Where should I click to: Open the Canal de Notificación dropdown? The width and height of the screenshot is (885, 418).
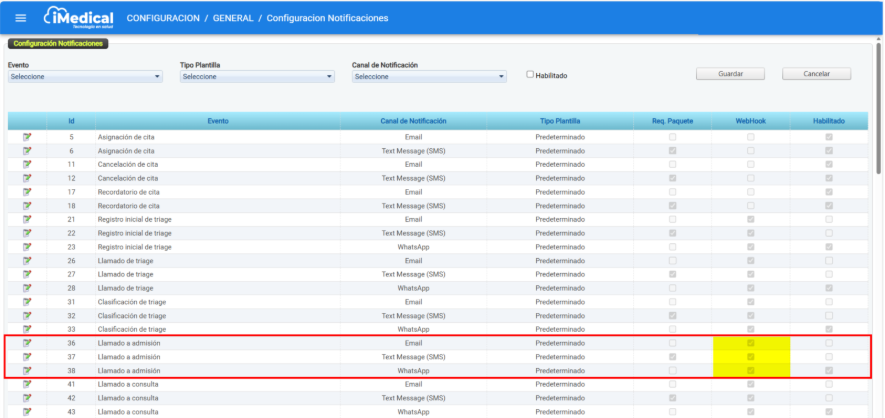pyautogui.click(x=429, y=76)
